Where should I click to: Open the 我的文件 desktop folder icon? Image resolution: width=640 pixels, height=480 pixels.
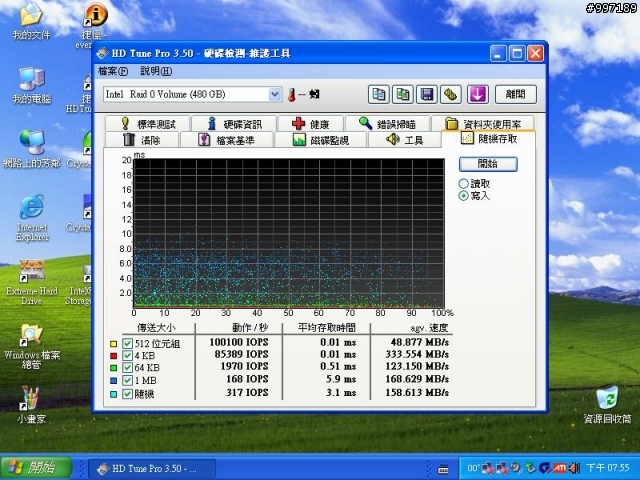tap(31, 22)
